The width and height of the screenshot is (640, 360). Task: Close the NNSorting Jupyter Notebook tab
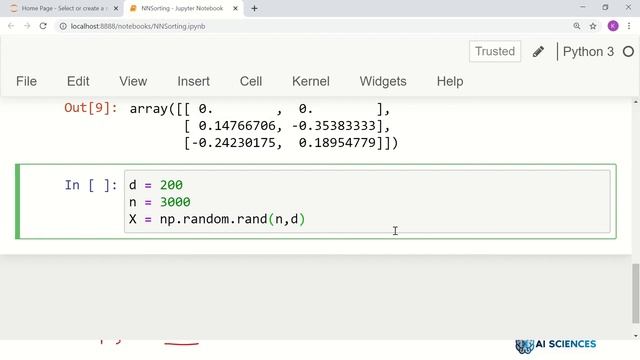pyautogui.click(x=235, y=8)
